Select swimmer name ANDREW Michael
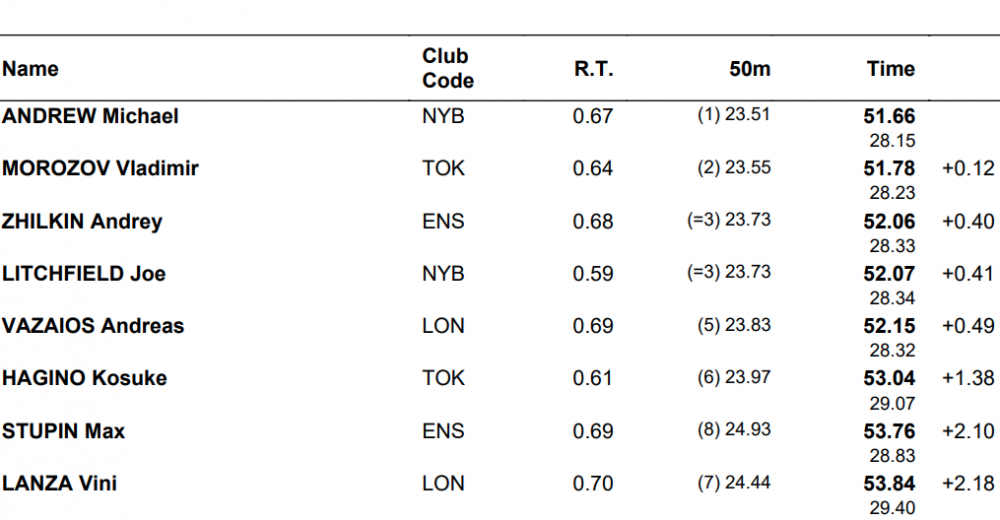The width and height of the screenshot is (1000, 520). [x=90, y=116]
